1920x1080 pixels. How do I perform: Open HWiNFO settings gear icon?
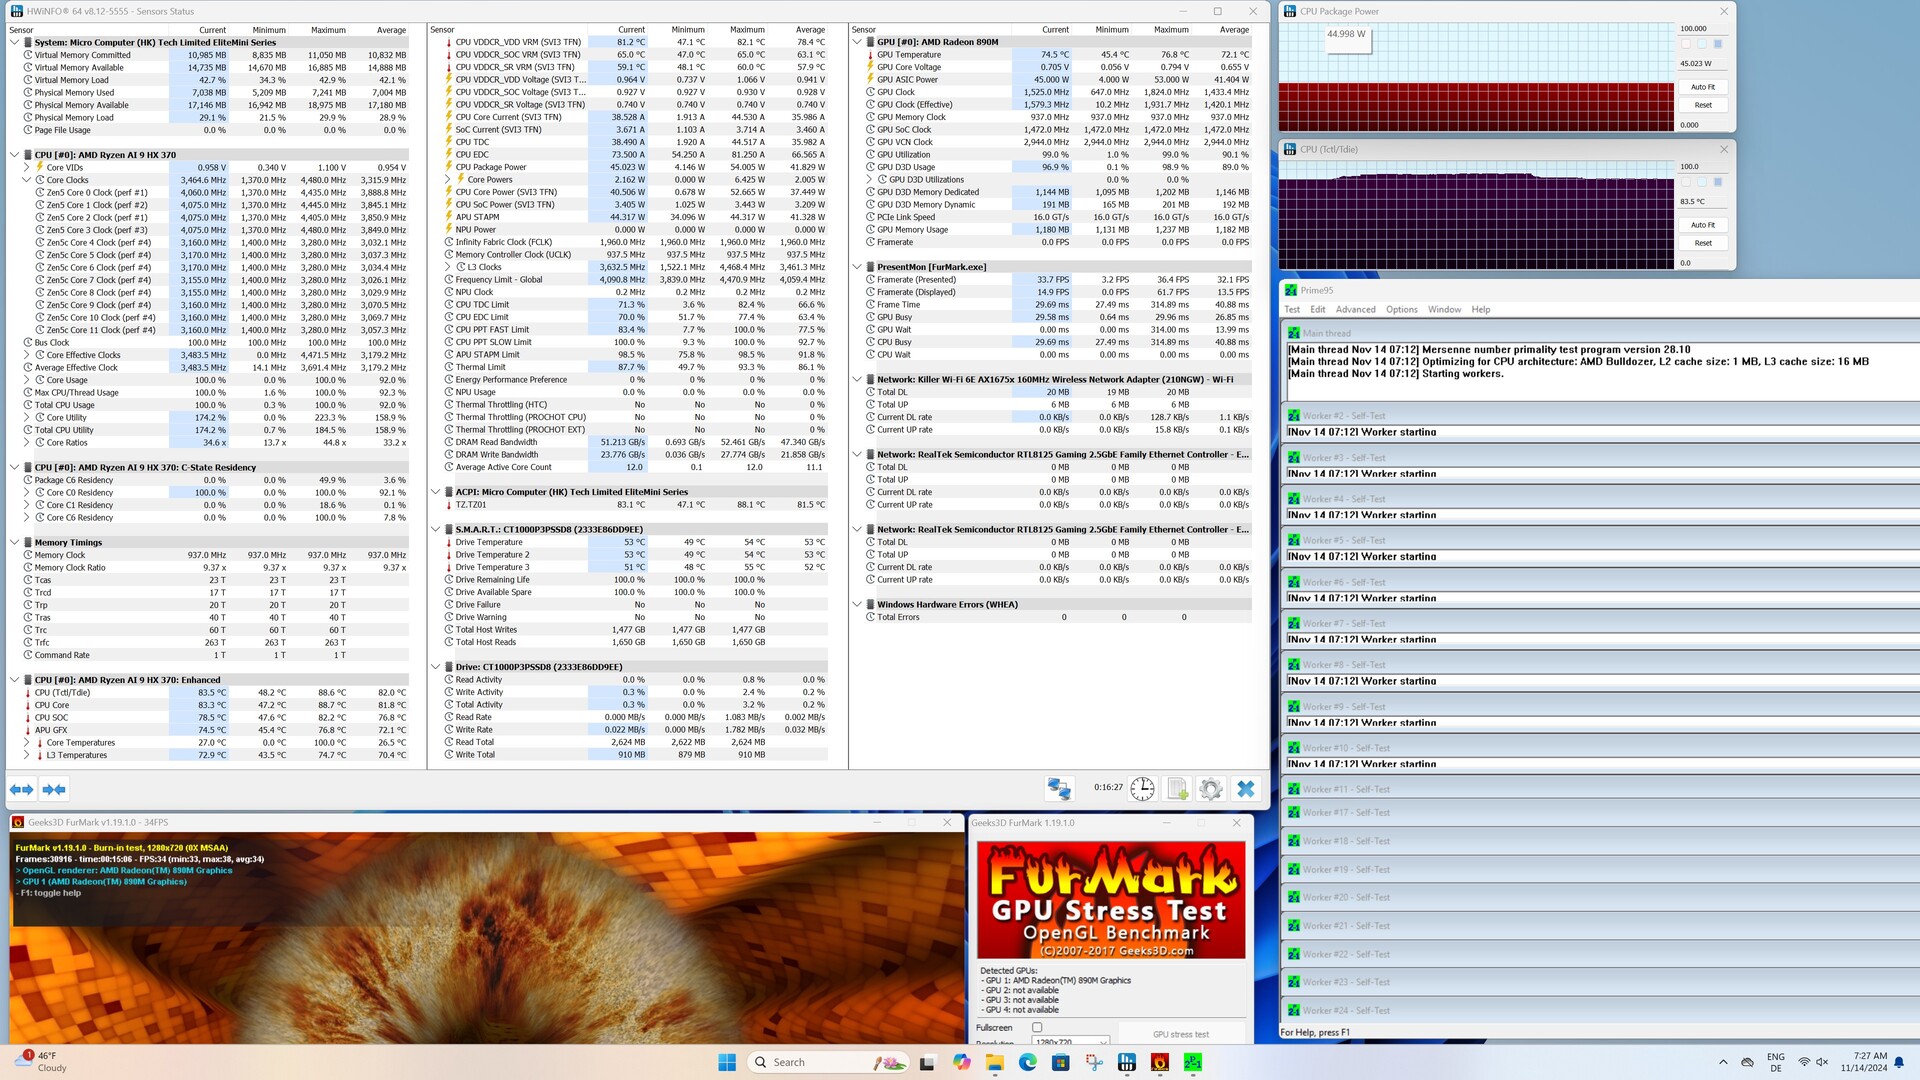pyautogui.click(x=1210, y=789)
